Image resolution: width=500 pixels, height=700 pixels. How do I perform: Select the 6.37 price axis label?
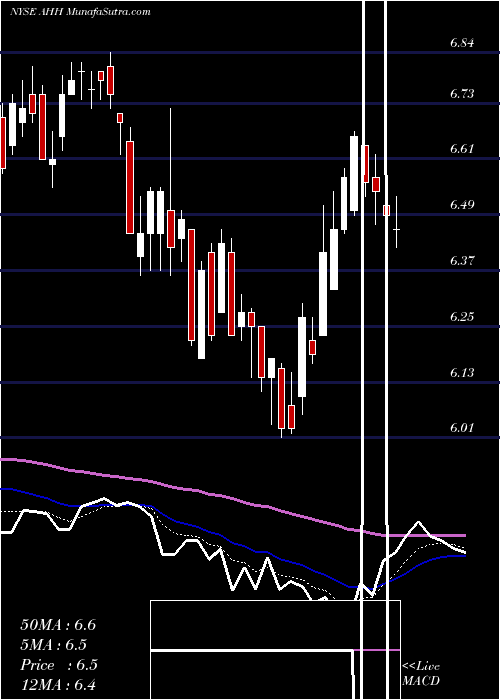[x=462, y=261]
